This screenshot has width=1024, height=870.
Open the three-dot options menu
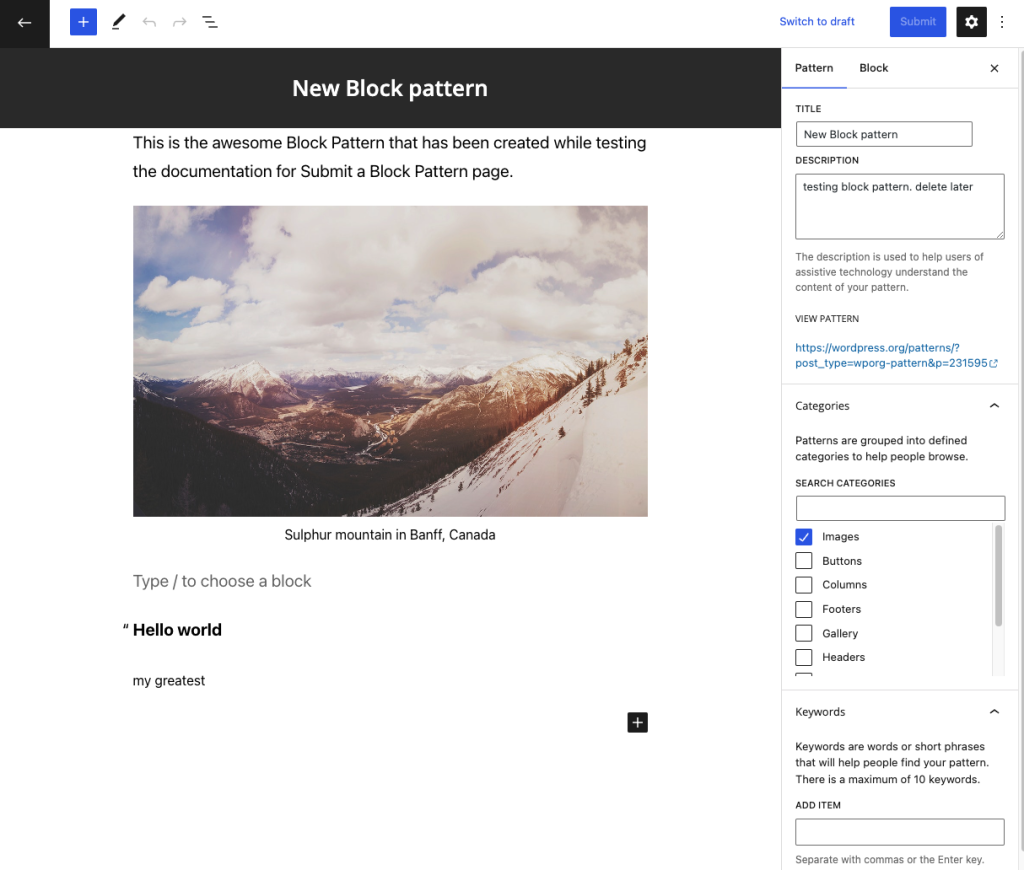point(1003,22)
